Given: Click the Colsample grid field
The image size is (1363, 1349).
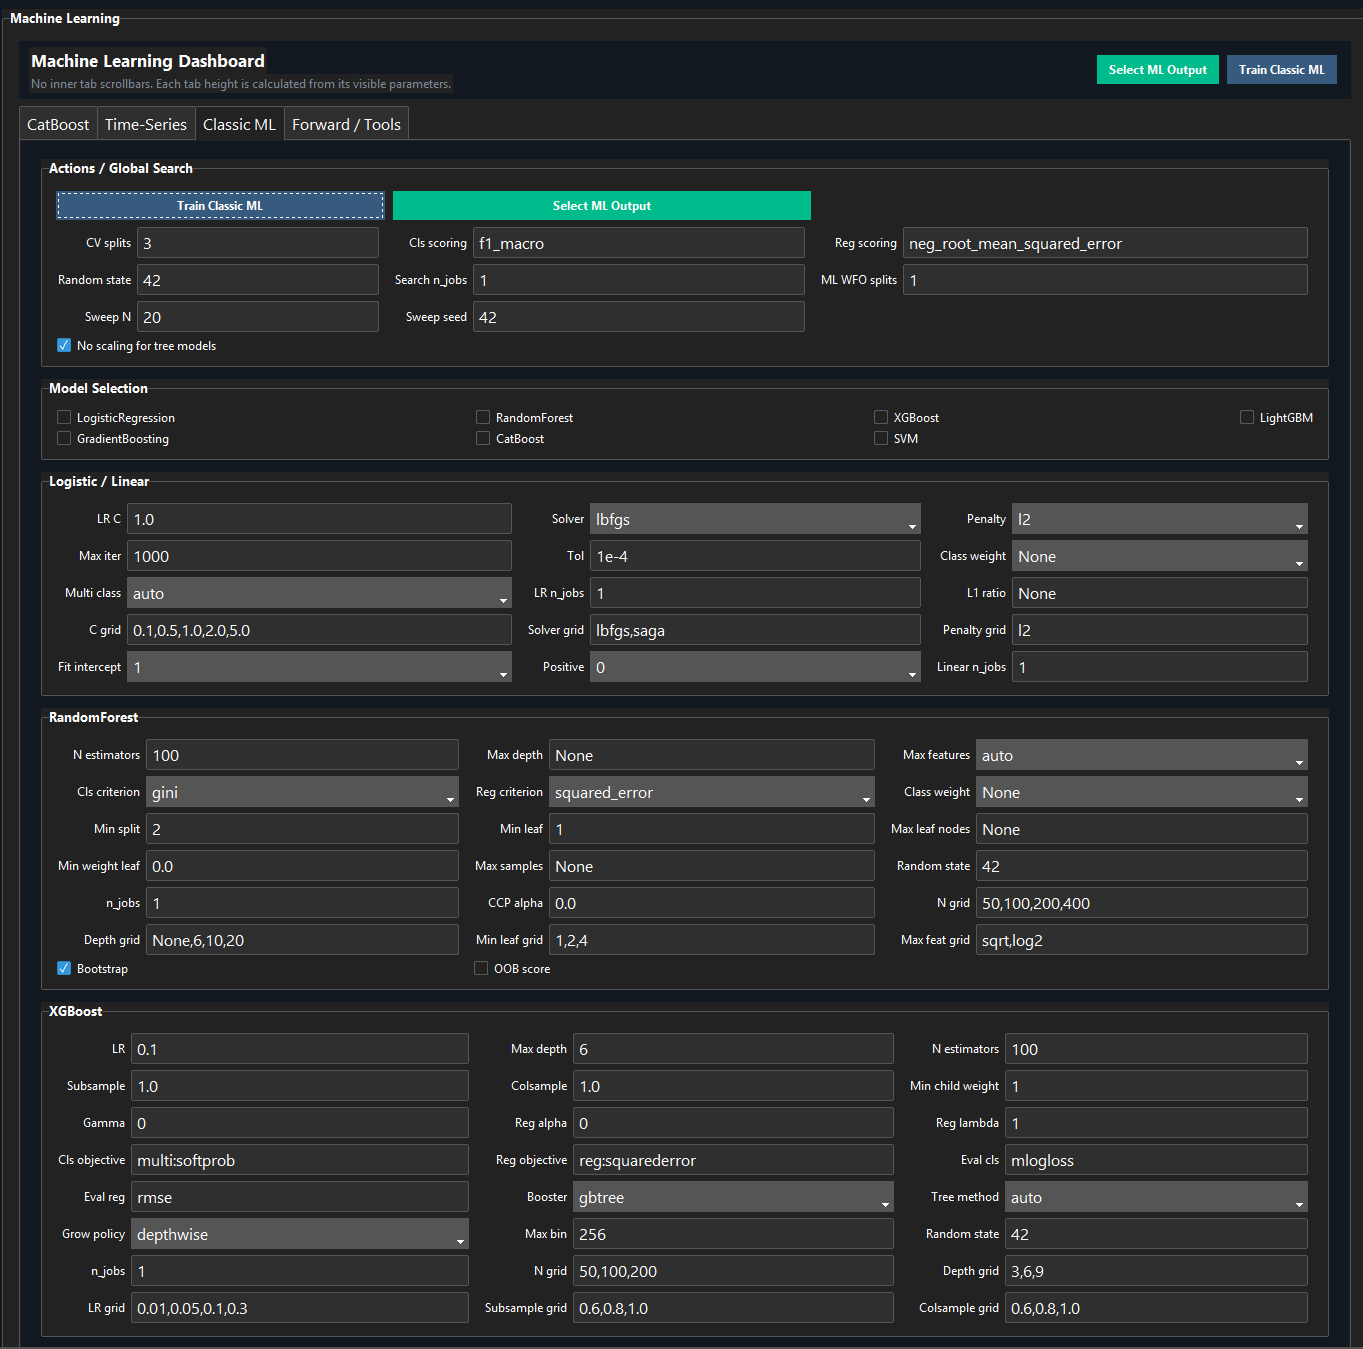Looking at the screenshot, I should [1156, 1308].
